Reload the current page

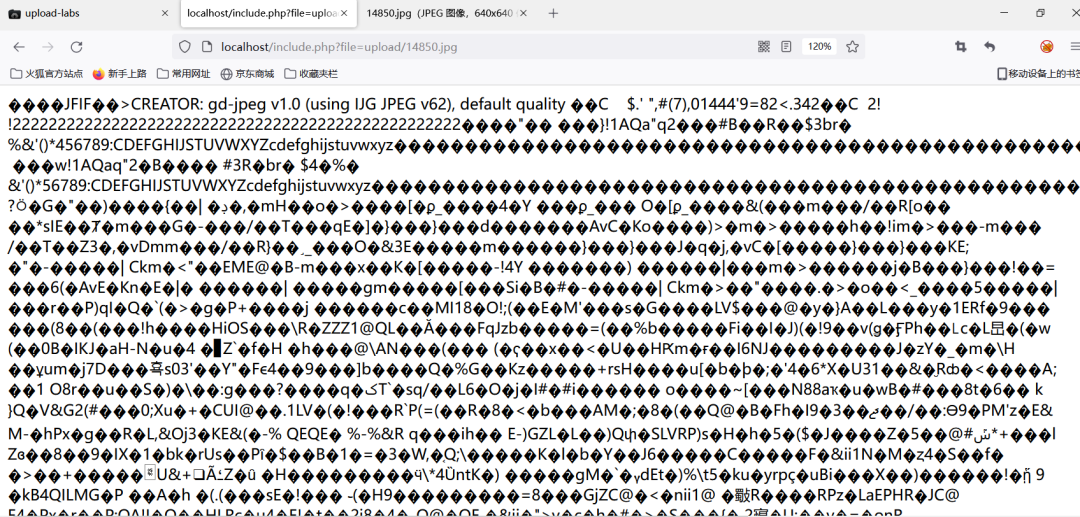tap(76, 47)
